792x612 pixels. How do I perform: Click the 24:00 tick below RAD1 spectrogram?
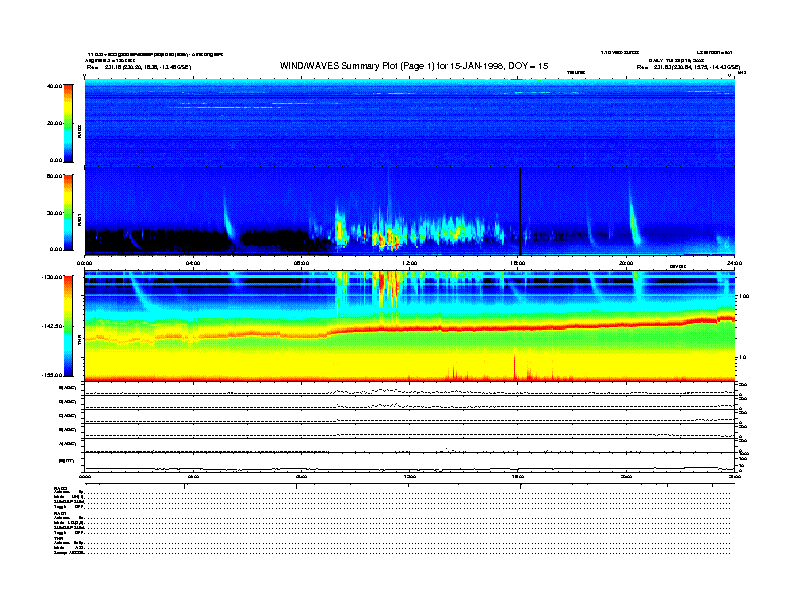pos(734,263)
